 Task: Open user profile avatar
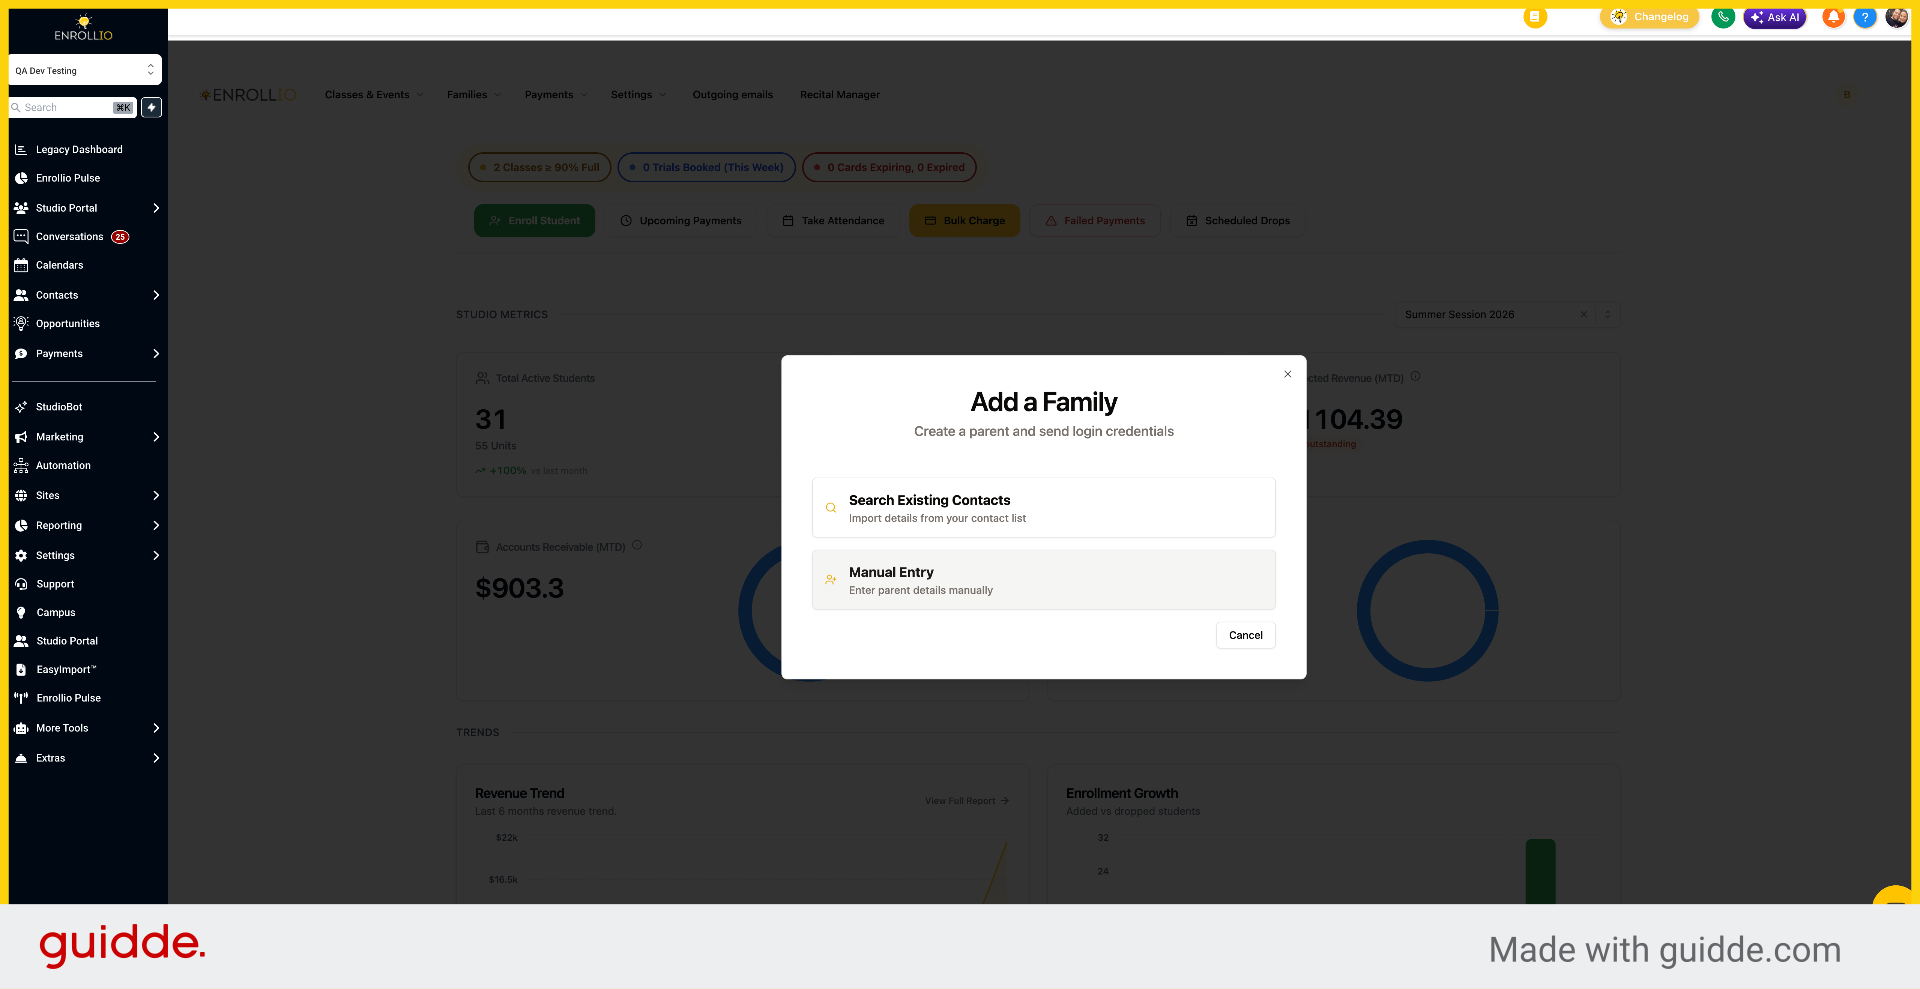click(1896, 17)
